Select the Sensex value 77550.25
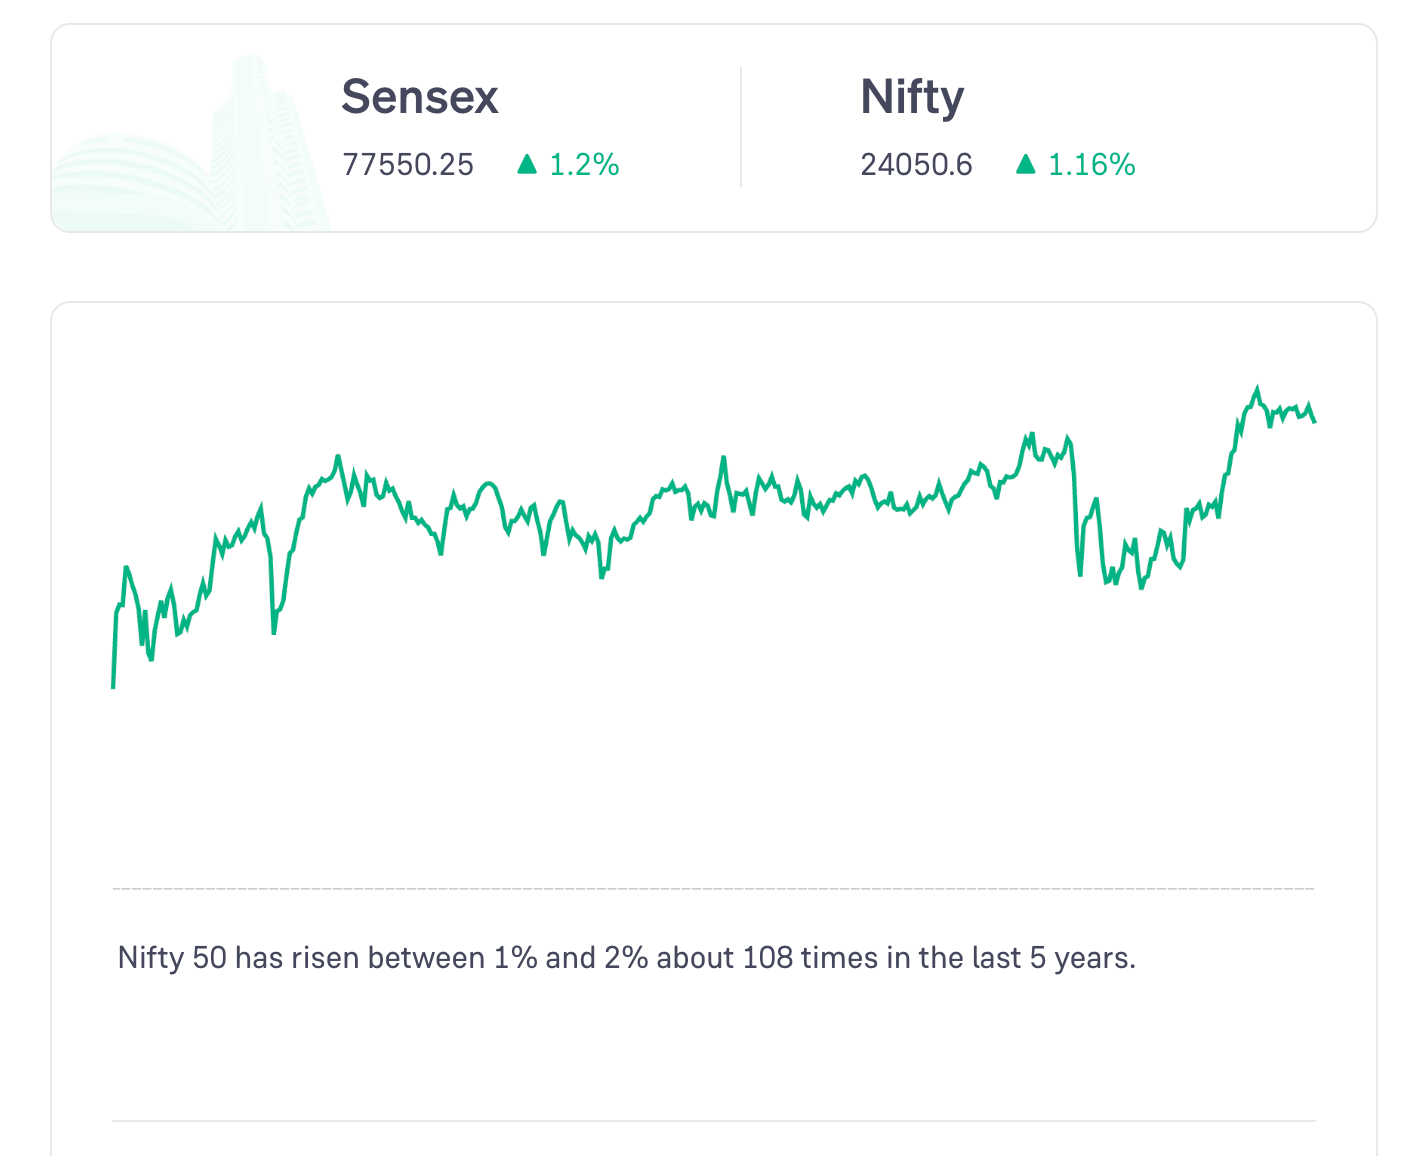 [x=408, y=164]
